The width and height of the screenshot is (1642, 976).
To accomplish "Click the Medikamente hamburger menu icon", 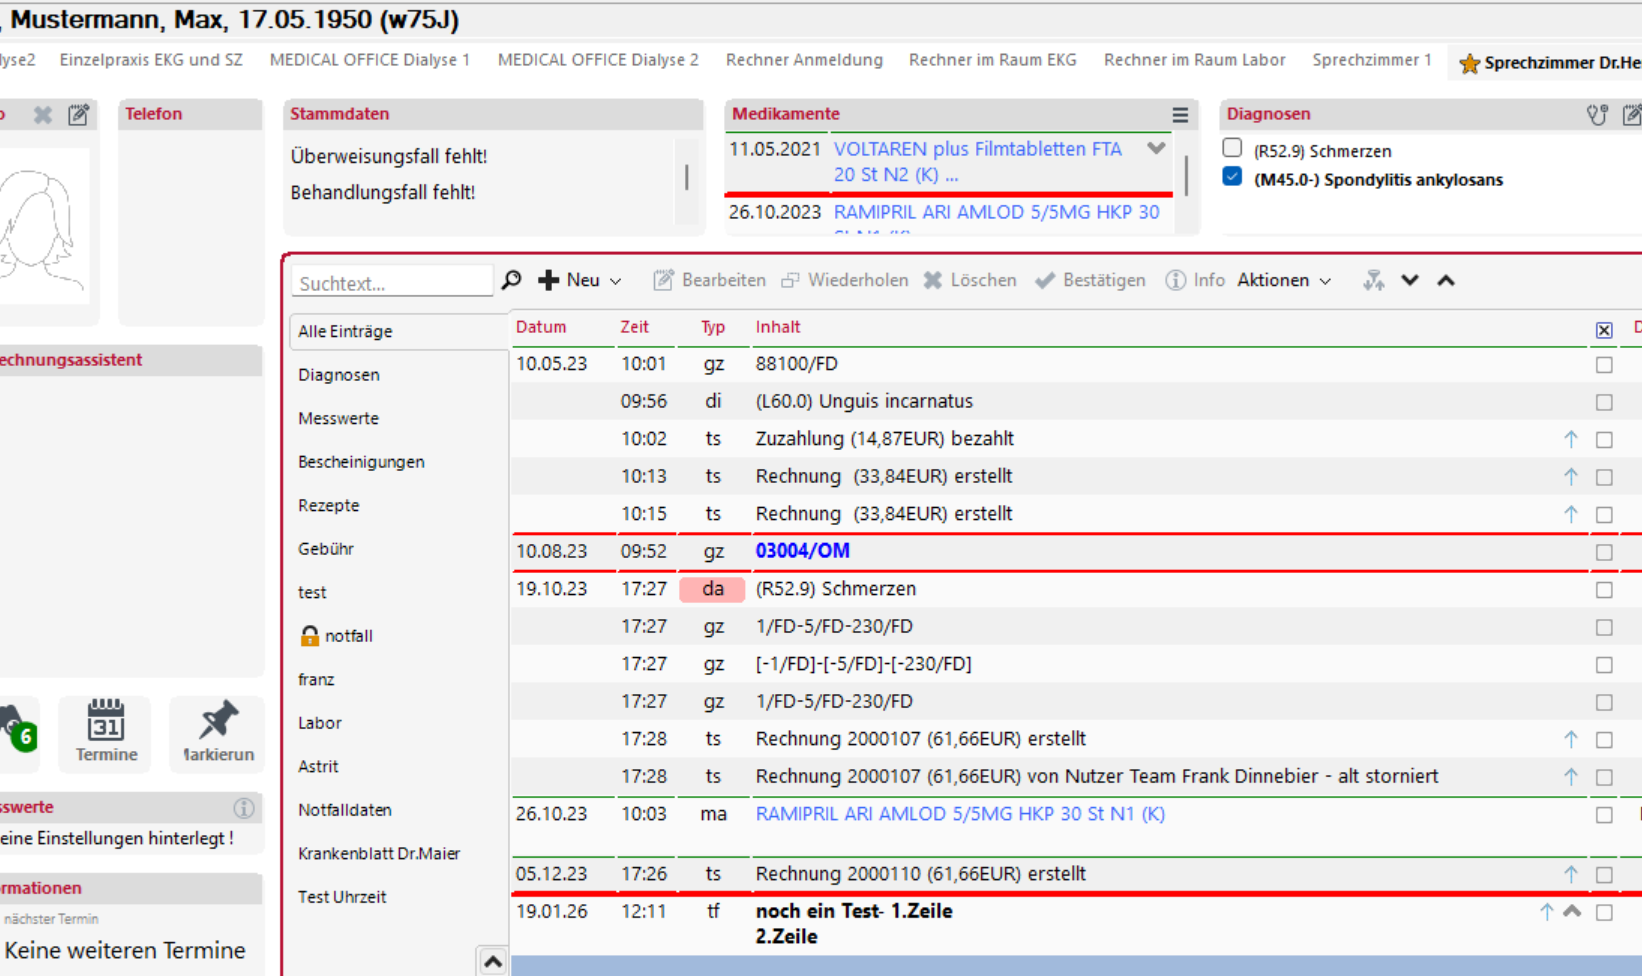I will tap(1180, 115).
